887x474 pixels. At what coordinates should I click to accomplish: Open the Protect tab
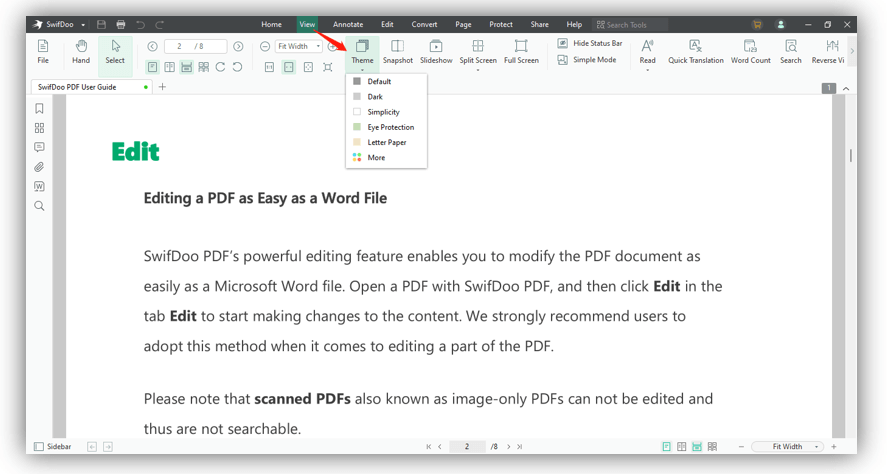point(501,24)
